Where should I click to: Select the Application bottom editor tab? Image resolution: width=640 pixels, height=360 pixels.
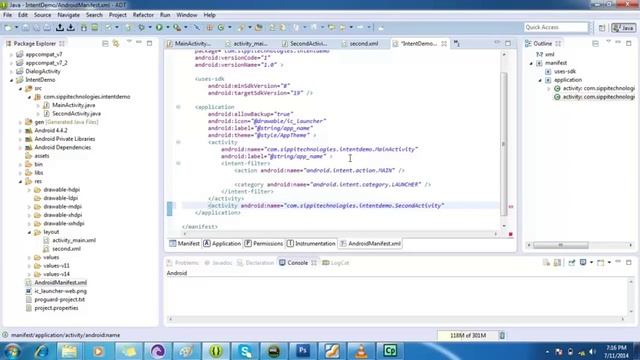coord(222,243)
